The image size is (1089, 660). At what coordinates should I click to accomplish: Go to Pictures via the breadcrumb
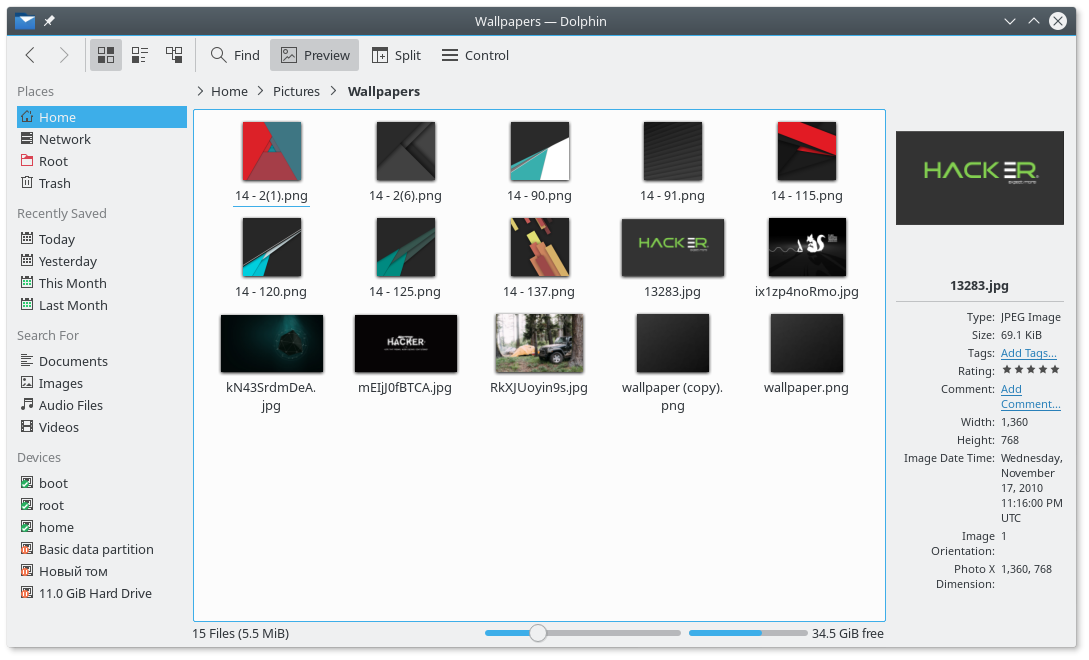(x=296, y=91)
